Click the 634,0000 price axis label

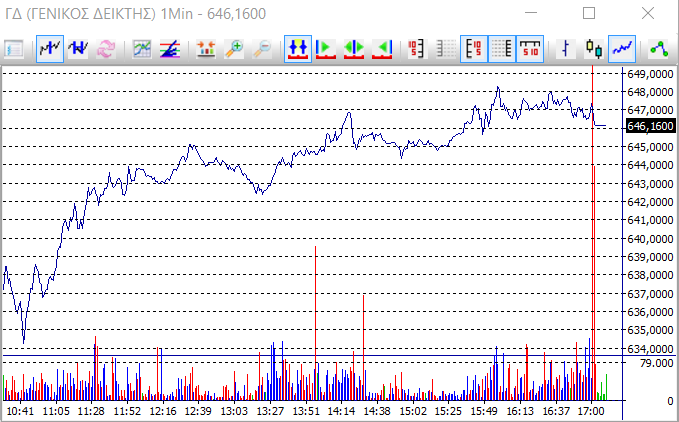pos(650,348)
